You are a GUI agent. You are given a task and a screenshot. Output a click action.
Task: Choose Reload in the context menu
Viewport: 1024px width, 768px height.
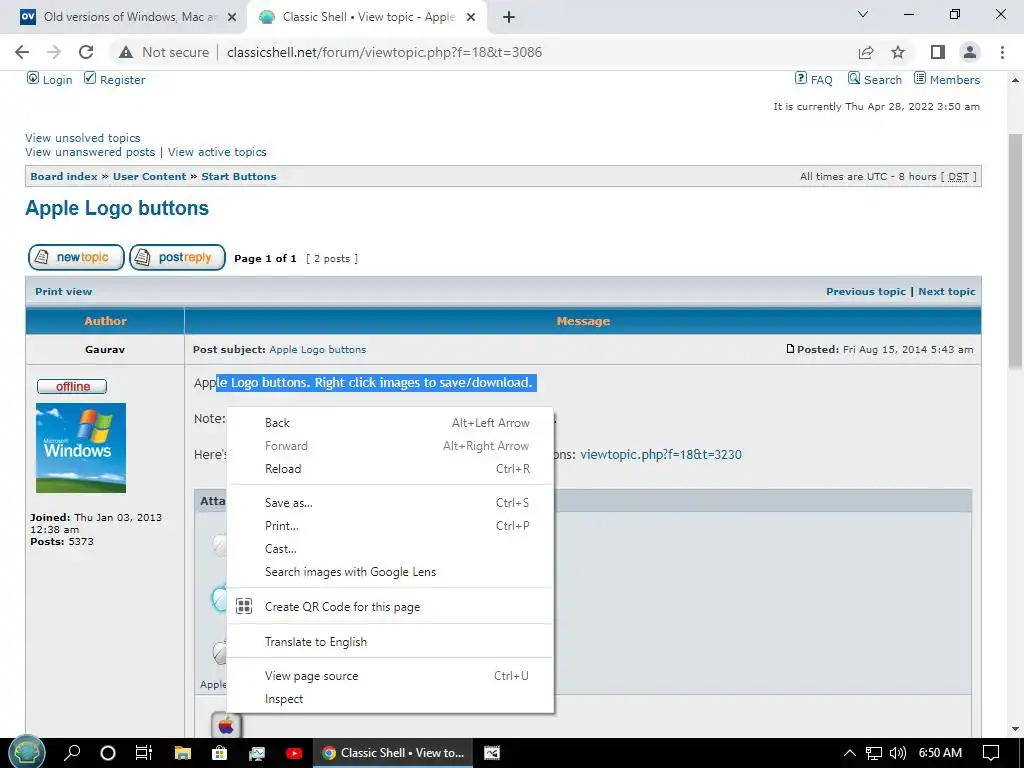click(x=391, y=469)
